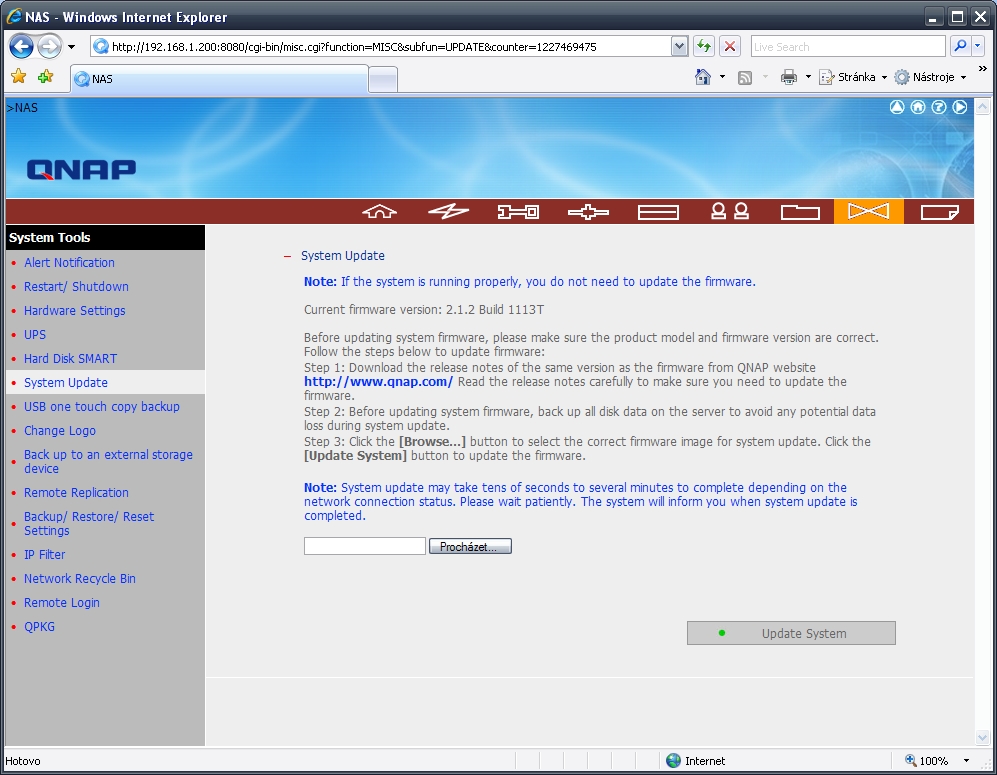Click the page scrollbar down arrow
Image resolution: width=997 pixels, height=775 pixels.
pos(982,737)
